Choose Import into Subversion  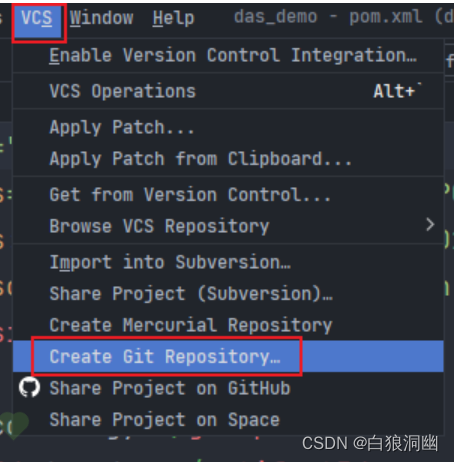[x=228, y=262]
